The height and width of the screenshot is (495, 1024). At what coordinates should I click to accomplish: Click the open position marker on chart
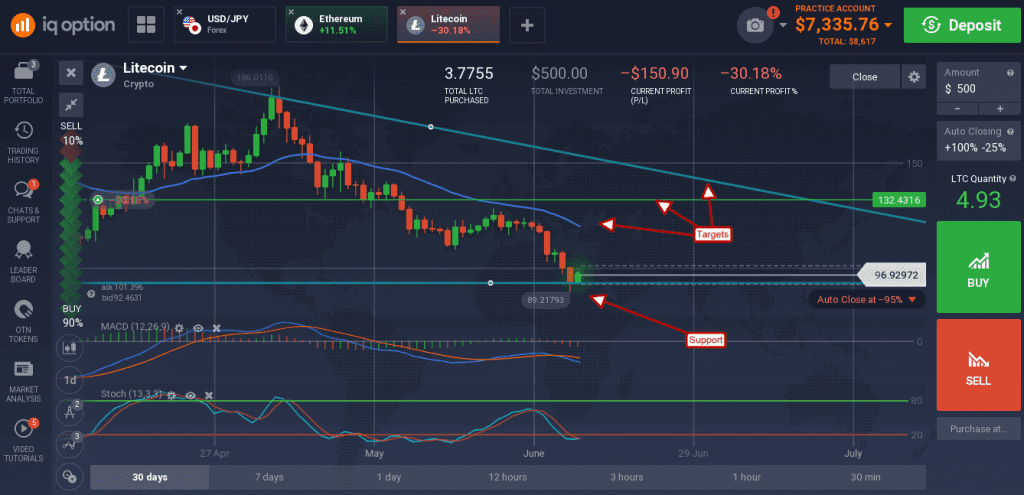97,199
